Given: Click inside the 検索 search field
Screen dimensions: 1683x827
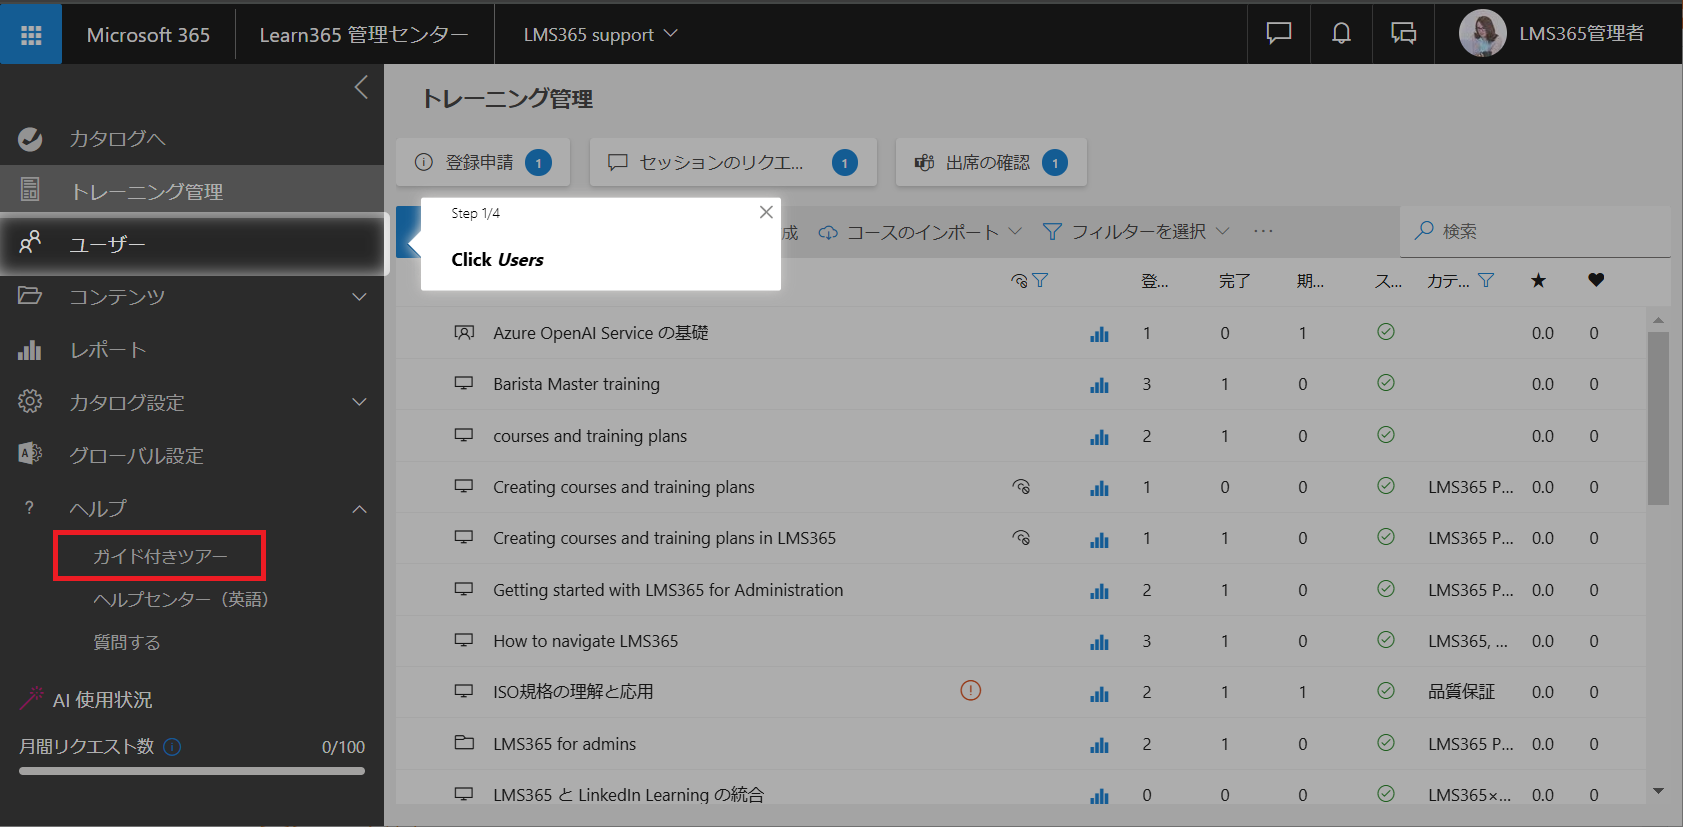Looking at the screenshot, I should pos(1535,231).
